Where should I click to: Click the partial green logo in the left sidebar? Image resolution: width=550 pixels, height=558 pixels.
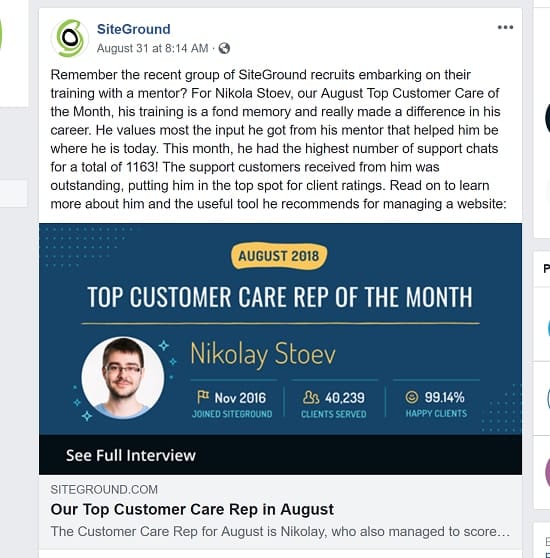pyautogui.click(x=1, y=35)
